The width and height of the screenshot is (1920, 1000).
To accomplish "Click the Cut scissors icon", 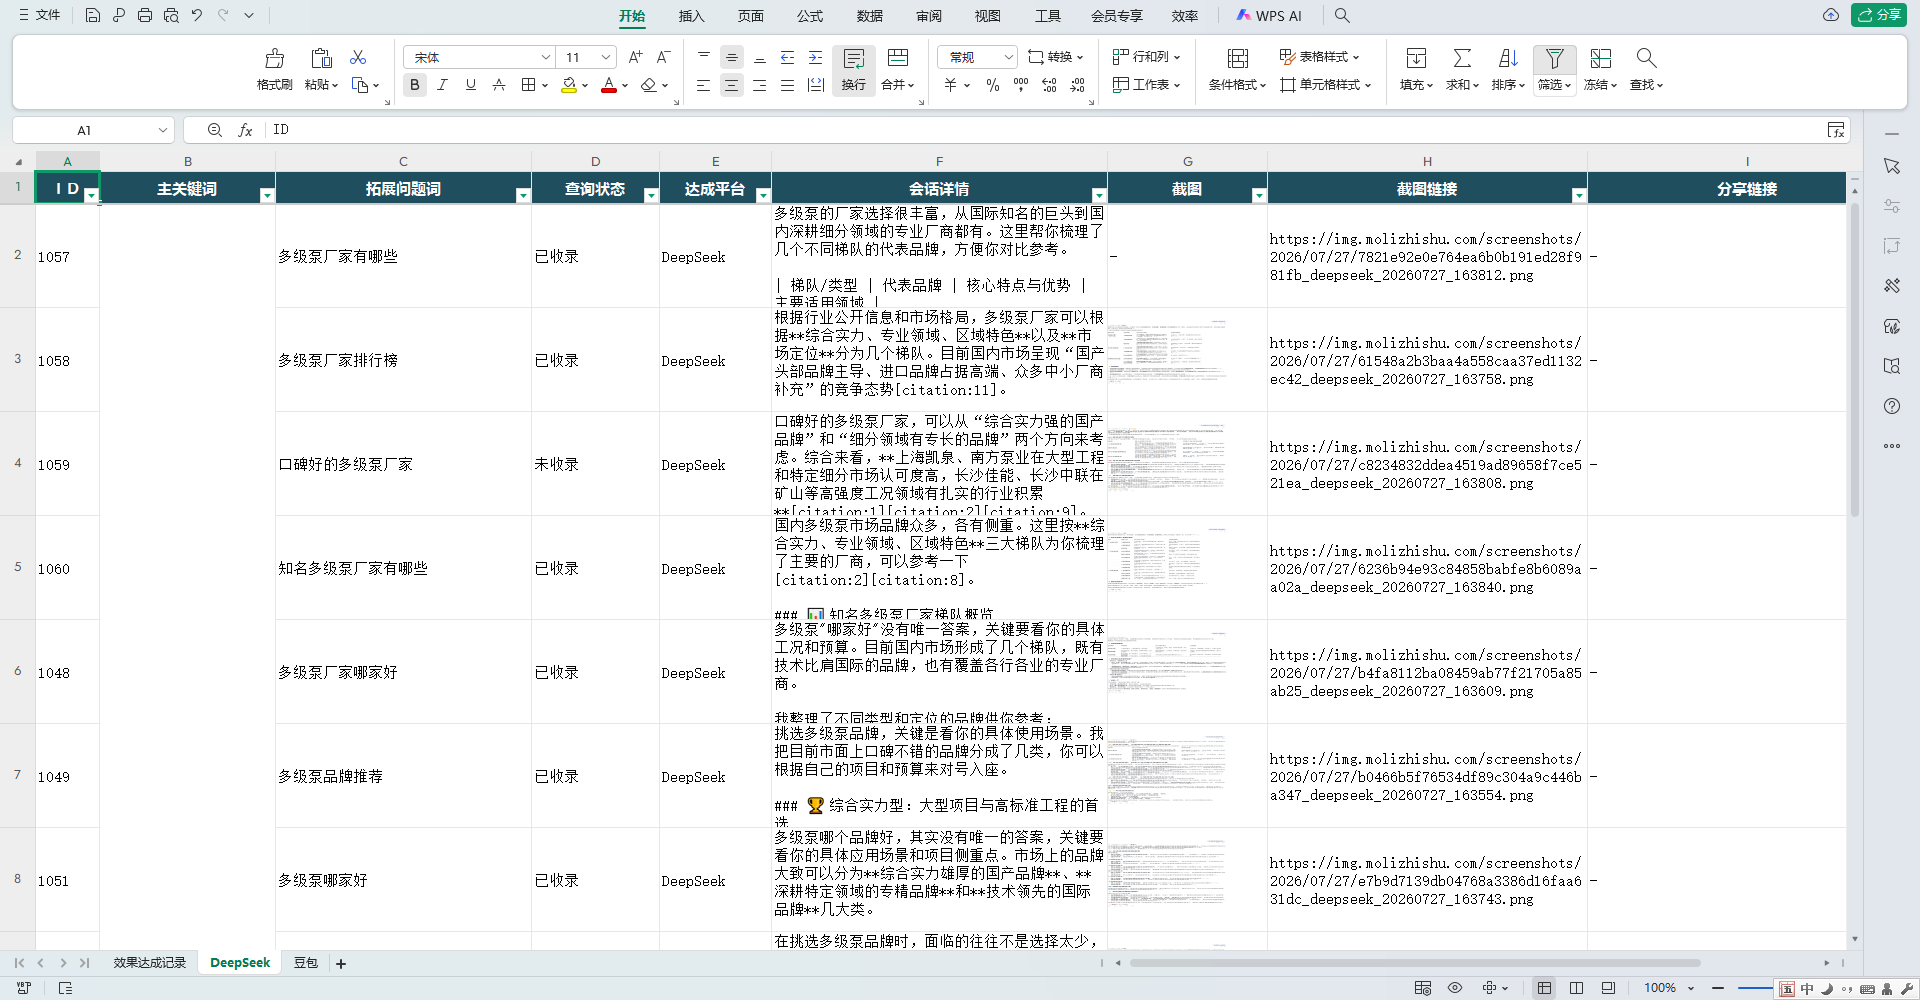I will click(358, 57).
